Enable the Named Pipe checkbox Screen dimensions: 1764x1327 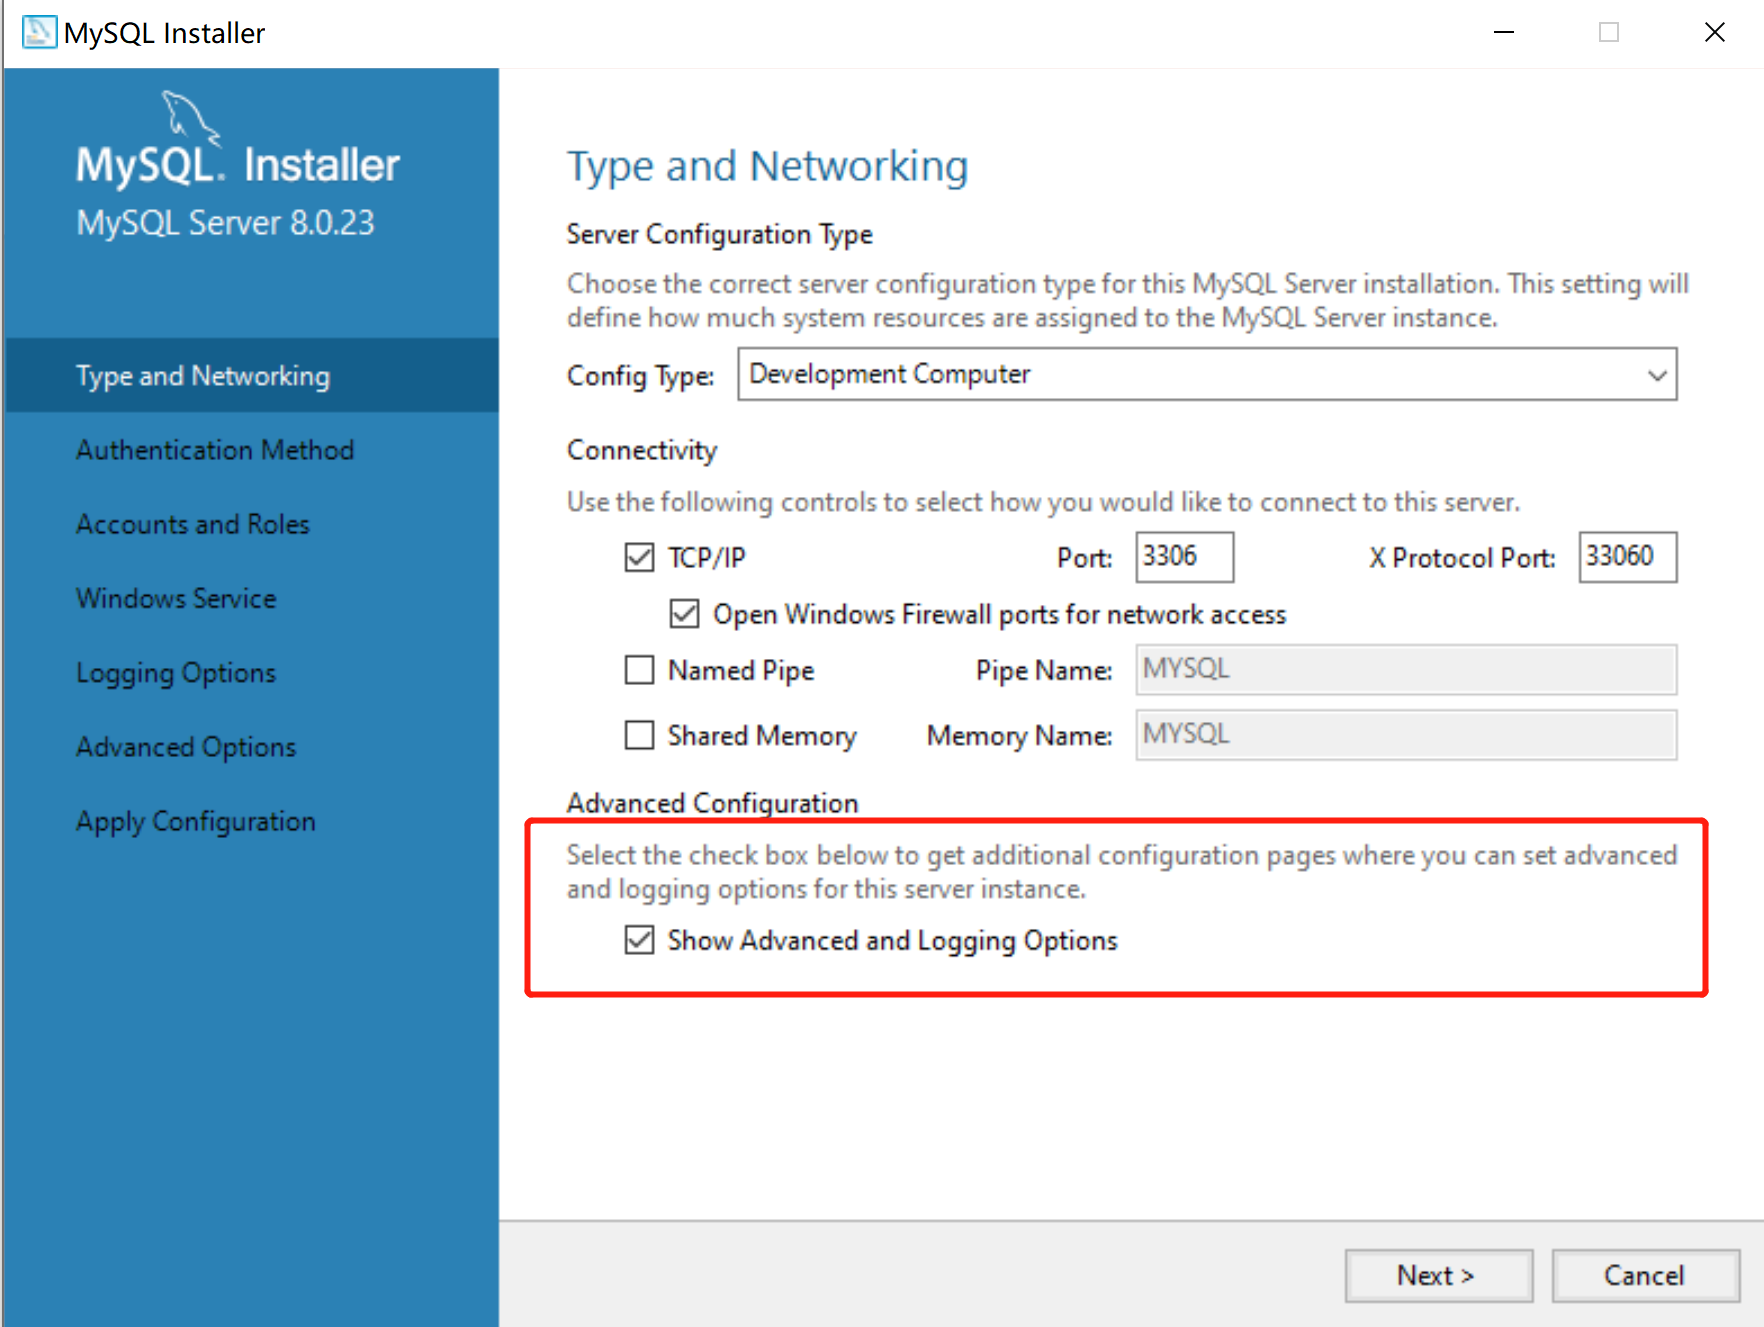coord(639,670)
